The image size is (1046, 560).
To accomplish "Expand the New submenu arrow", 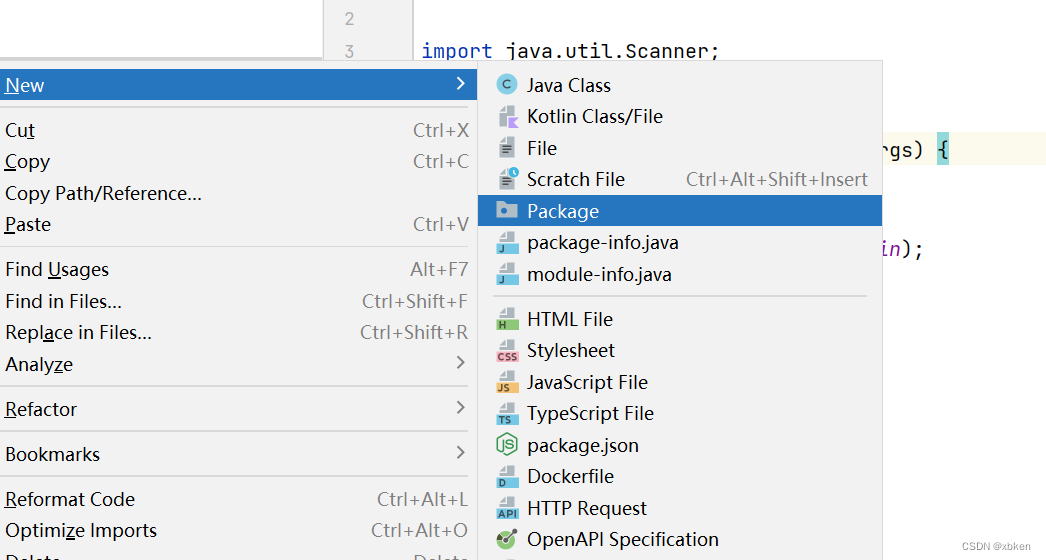I will pos(460,84).
